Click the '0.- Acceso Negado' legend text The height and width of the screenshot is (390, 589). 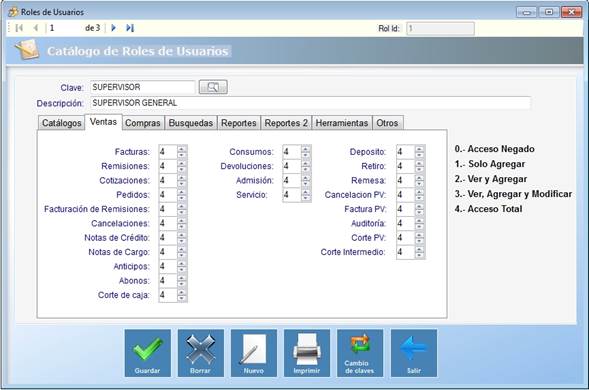494,149
